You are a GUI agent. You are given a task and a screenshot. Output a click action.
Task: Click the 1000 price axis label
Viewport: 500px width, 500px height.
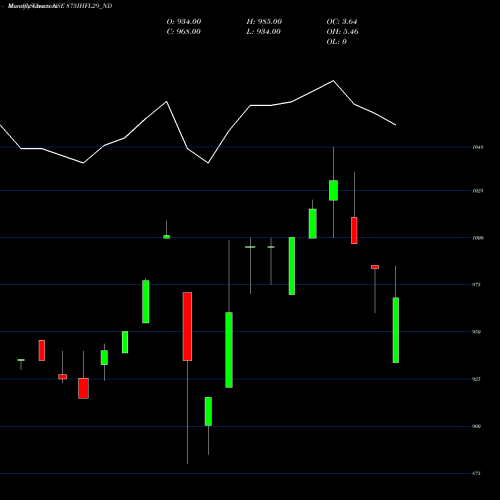(478, 238)
